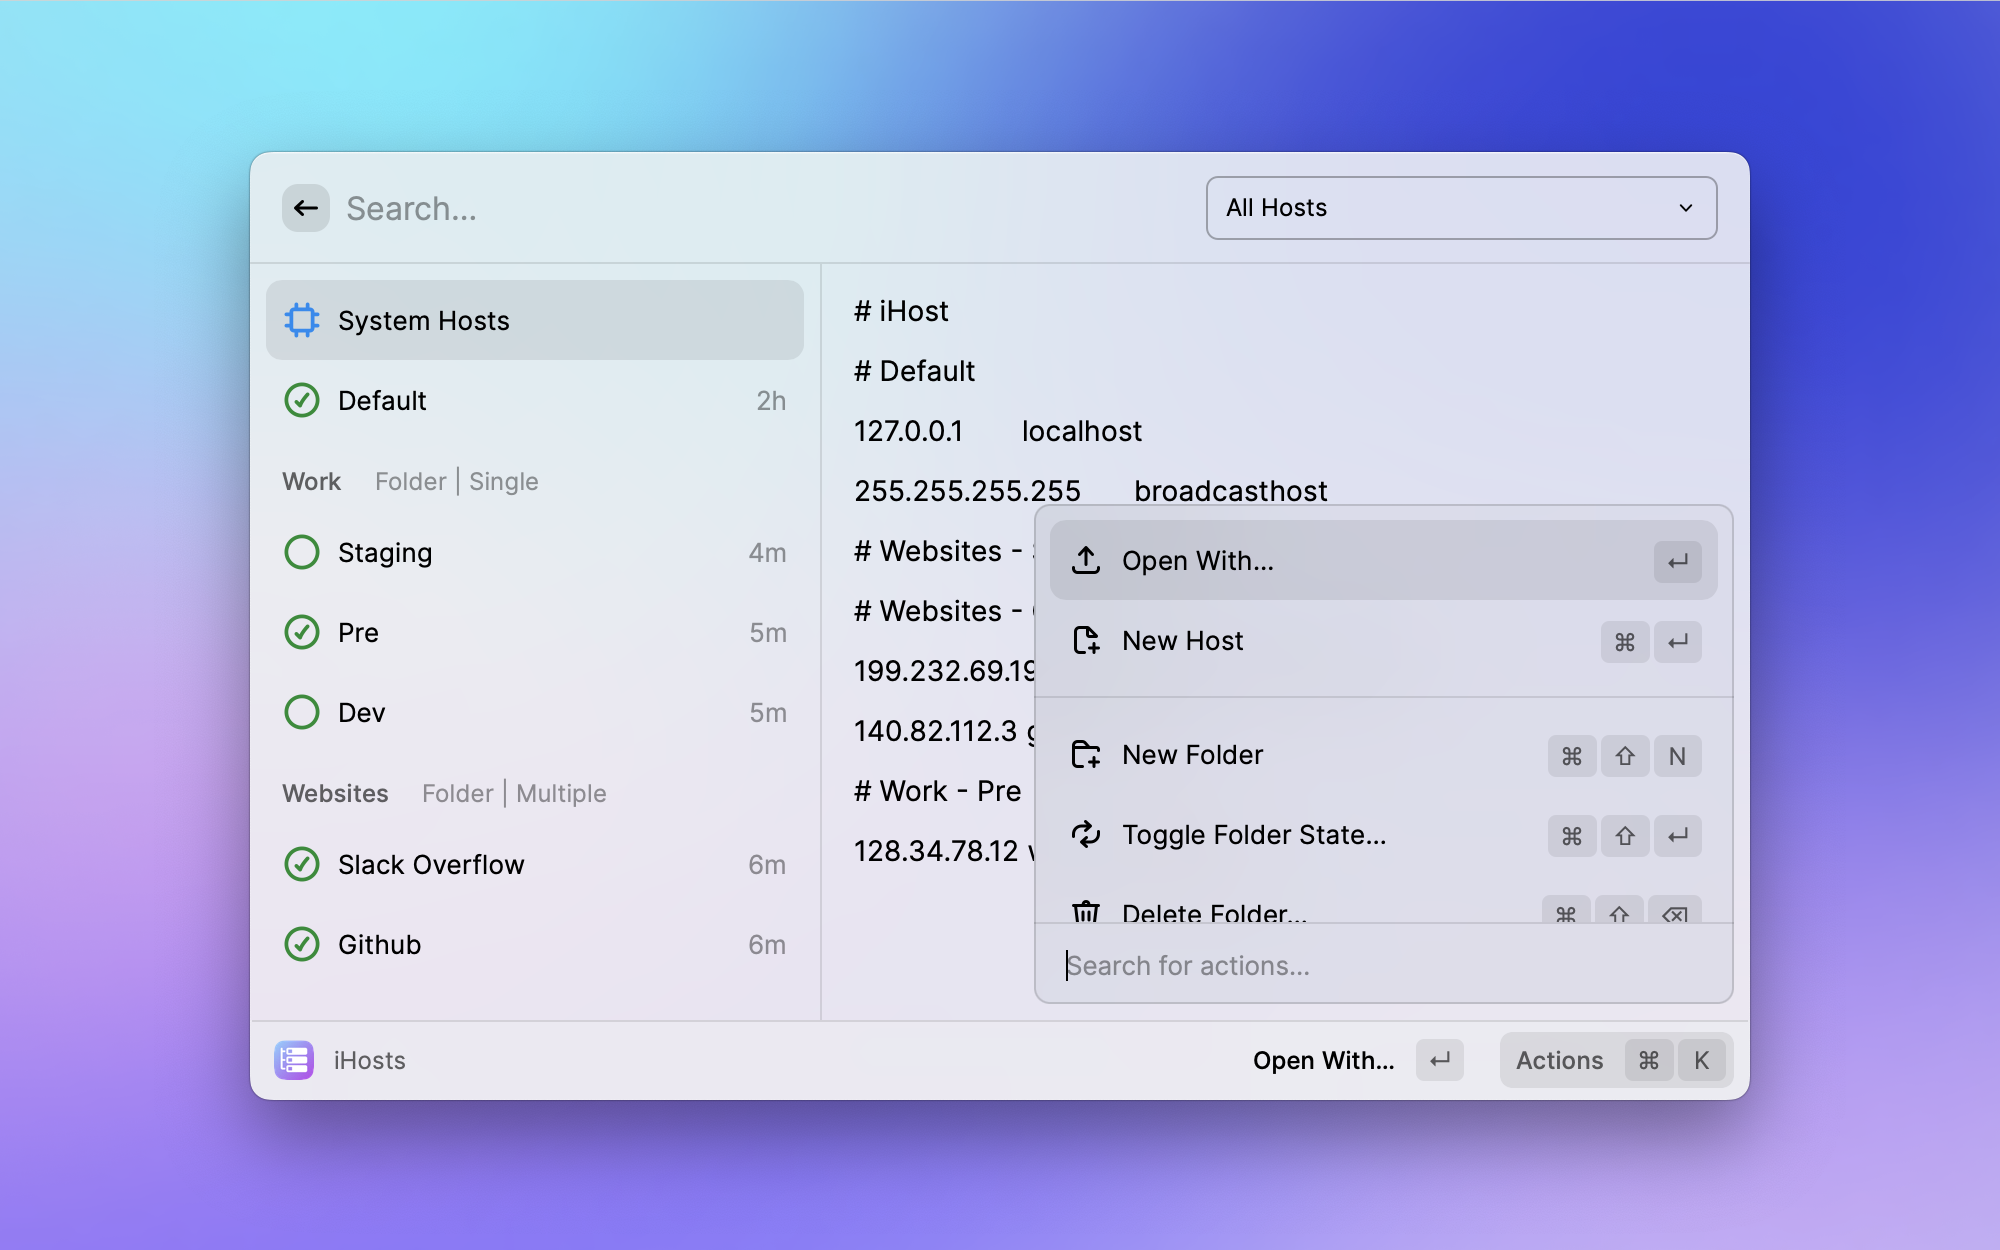
Task: Enable the Staging host circle
Action: tap(302, 552)
